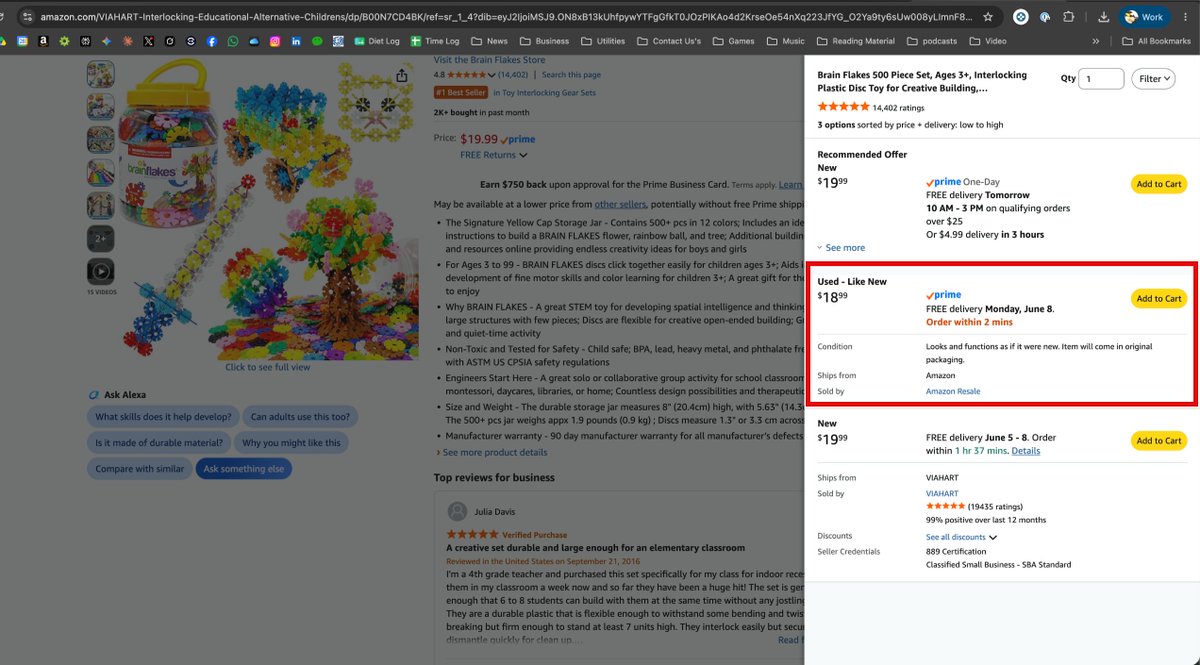Open the Chrome three-dot menu
This screenshot has width=1200, height=665.
[x=1186, y=17]
